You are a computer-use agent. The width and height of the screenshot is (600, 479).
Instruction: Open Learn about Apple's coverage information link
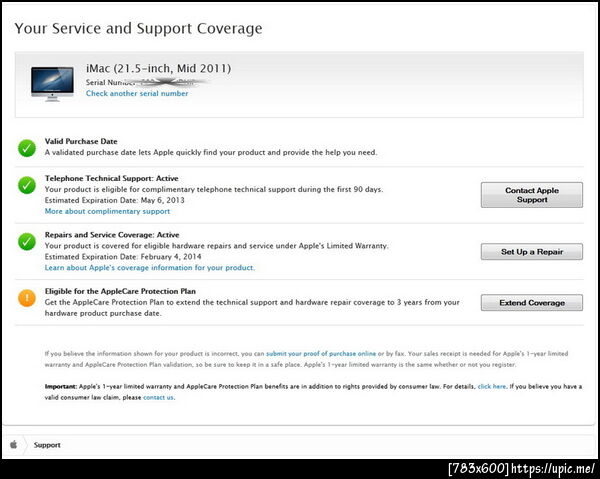point(150,267)
